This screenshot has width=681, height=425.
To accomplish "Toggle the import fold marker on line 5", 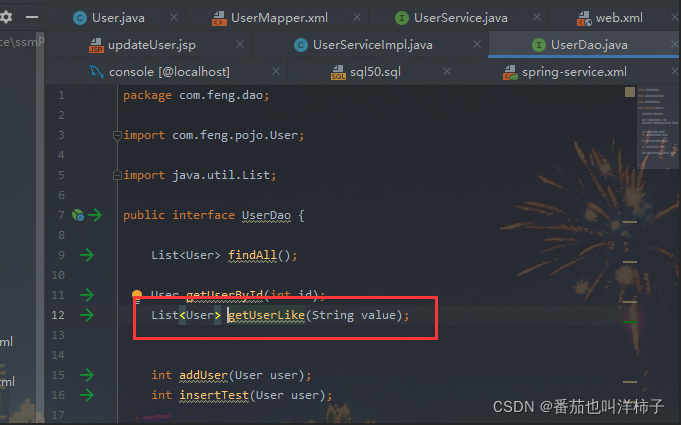I will (x=117, y=175).
